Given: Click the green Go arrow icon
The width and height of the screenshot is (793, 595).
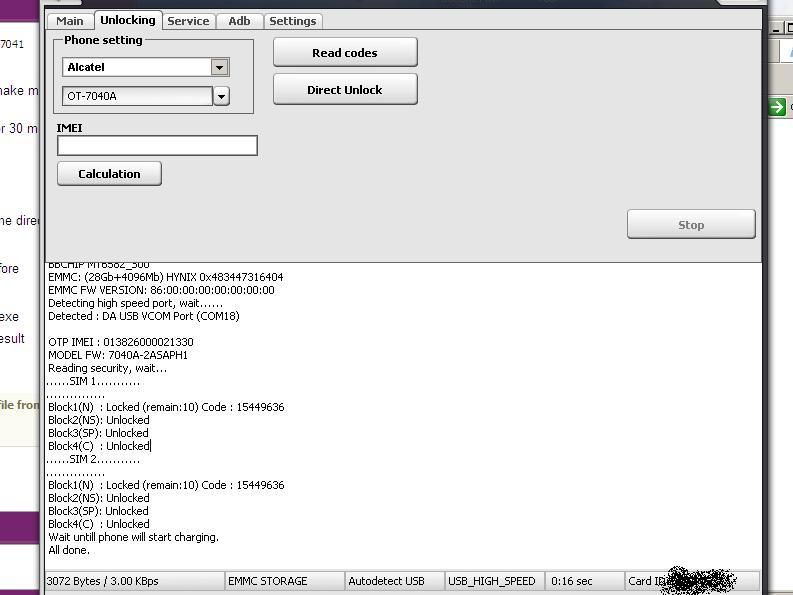Looking at the screenshot, I should coord(777,107).
